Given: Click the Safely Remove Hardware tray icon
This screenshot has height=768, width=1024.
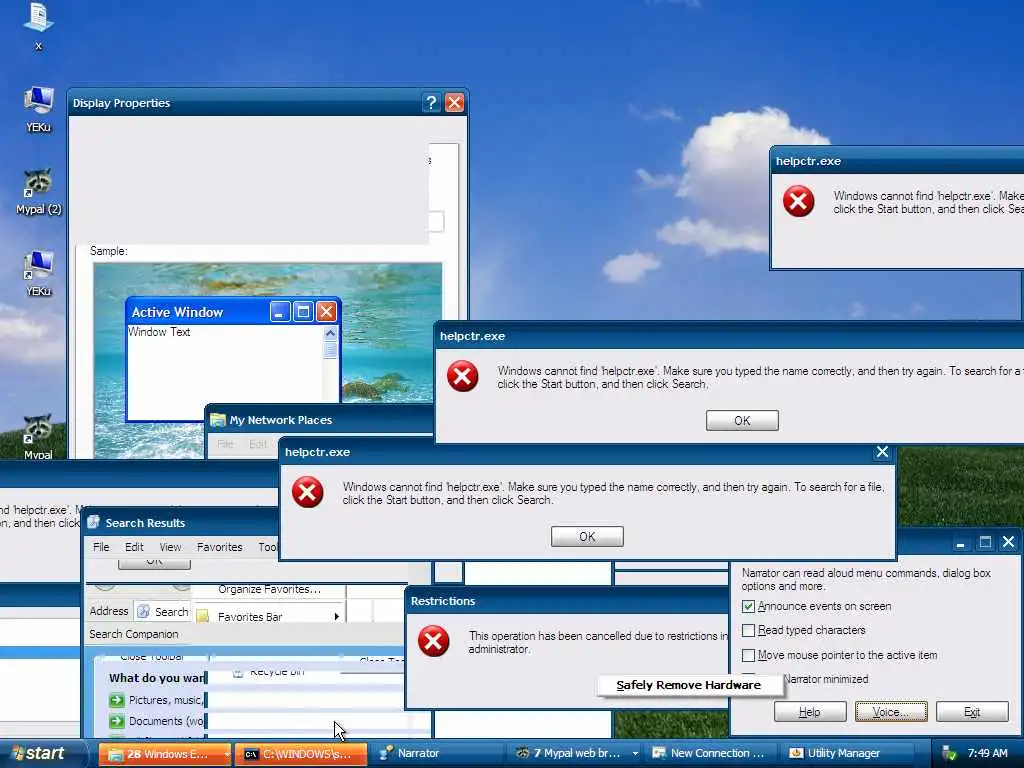Looking at the screenshot, I should tap(949, 754).
